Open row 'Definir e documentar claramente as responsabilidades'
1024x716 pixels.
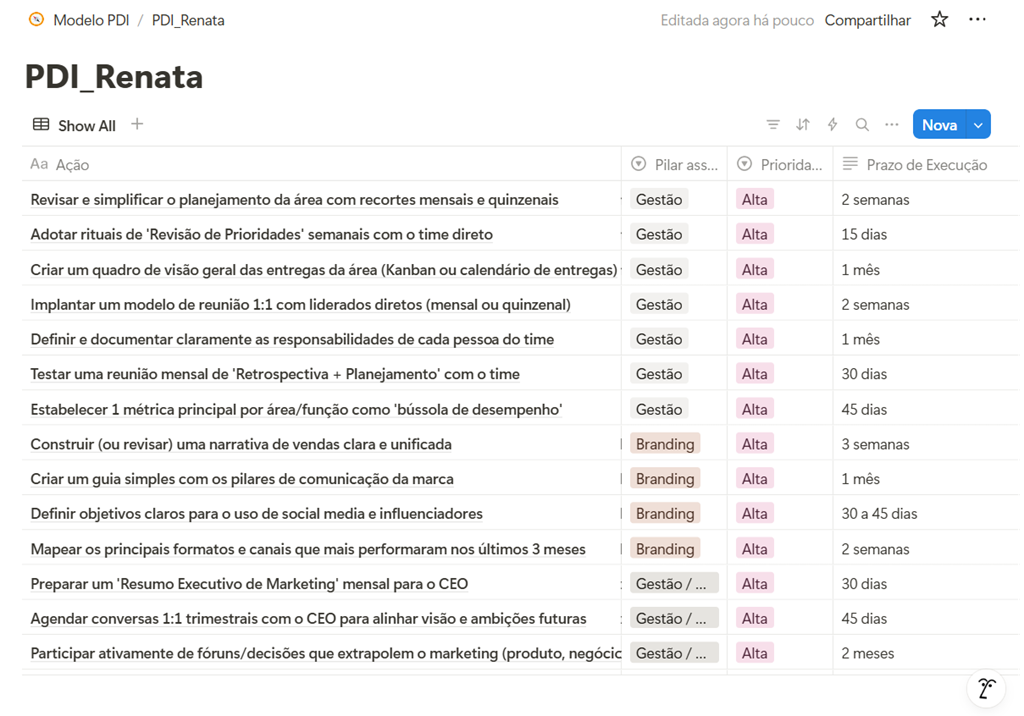[x=292, y=339]
